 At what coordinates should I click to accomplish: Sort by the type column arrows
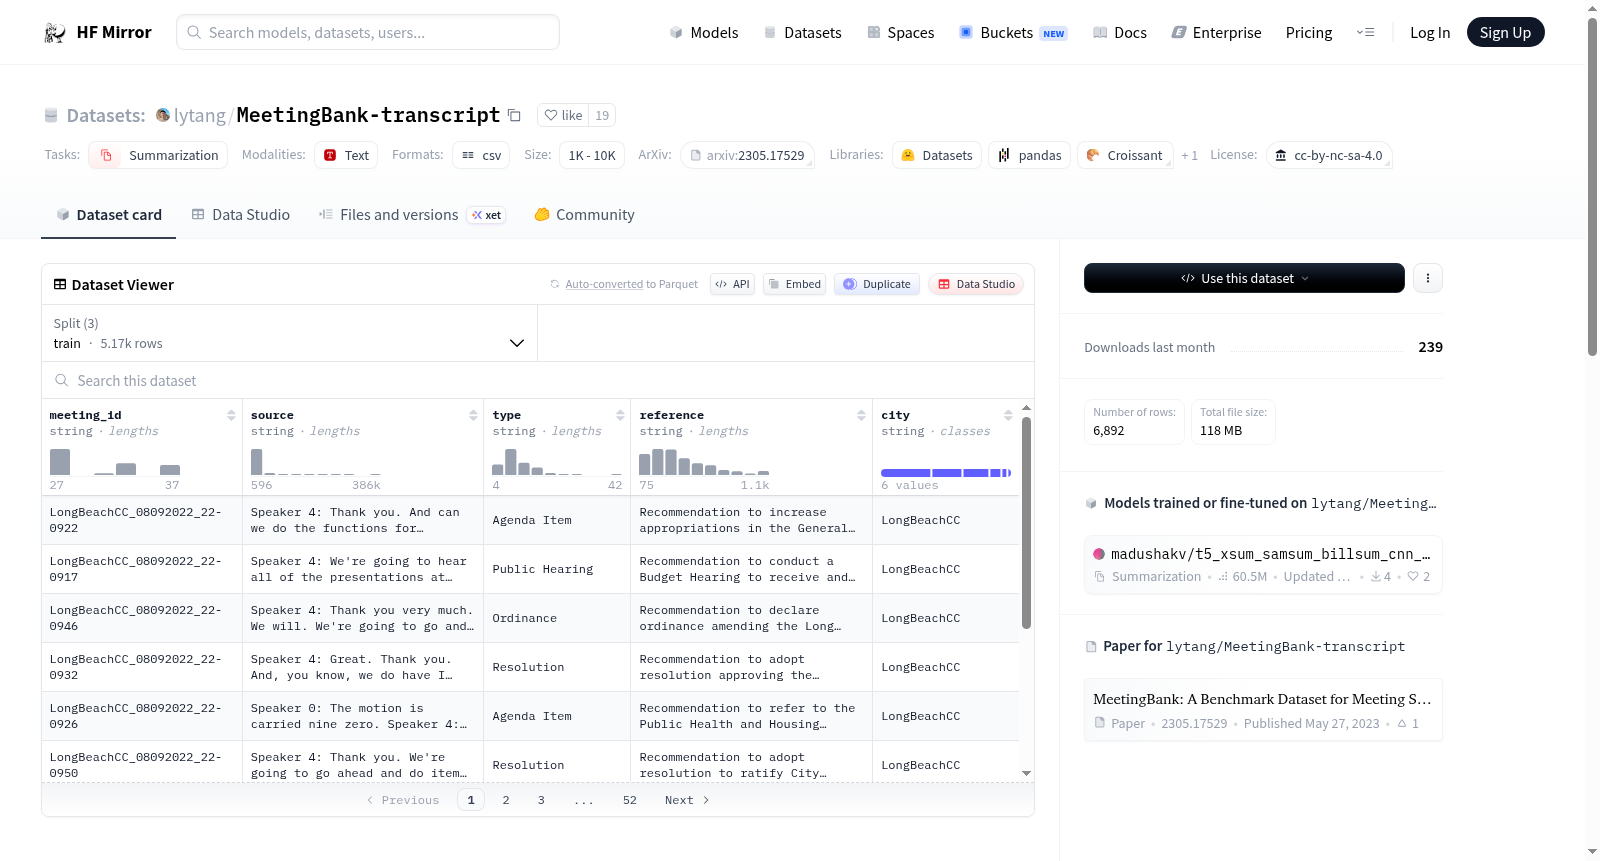(x=620, y=415)
